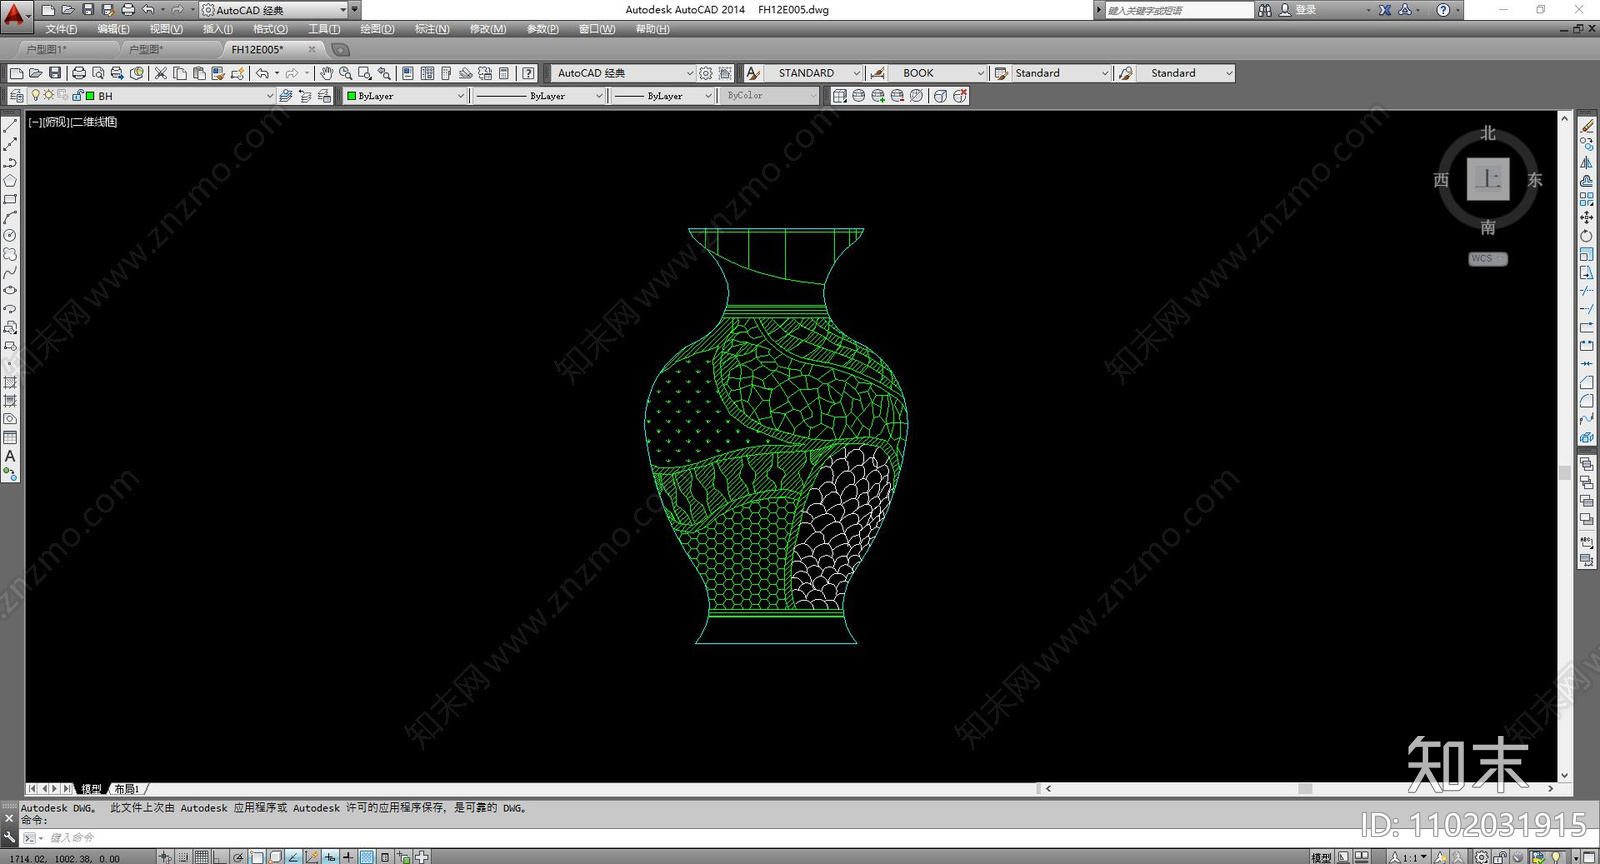
Task: Open the ByLayer lineweight dropdown
Action: click(709, 96)
